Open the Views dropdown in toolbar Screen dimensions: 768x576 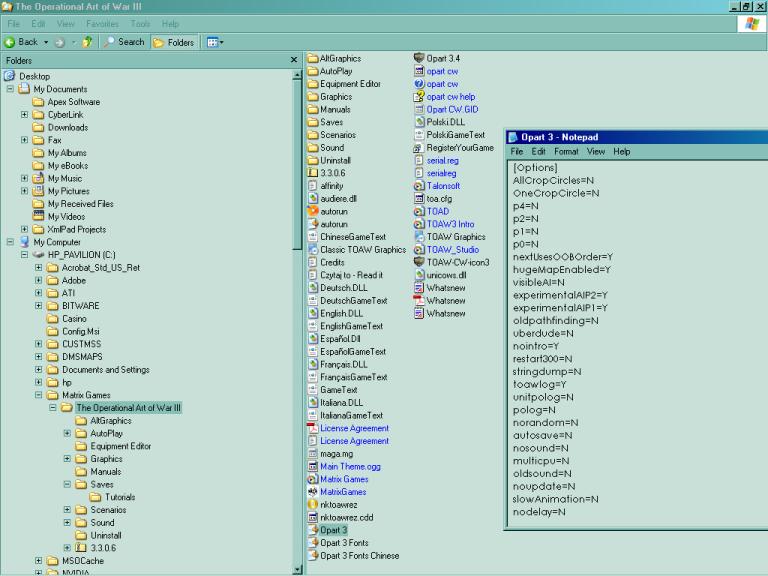[x=215, y=43]
